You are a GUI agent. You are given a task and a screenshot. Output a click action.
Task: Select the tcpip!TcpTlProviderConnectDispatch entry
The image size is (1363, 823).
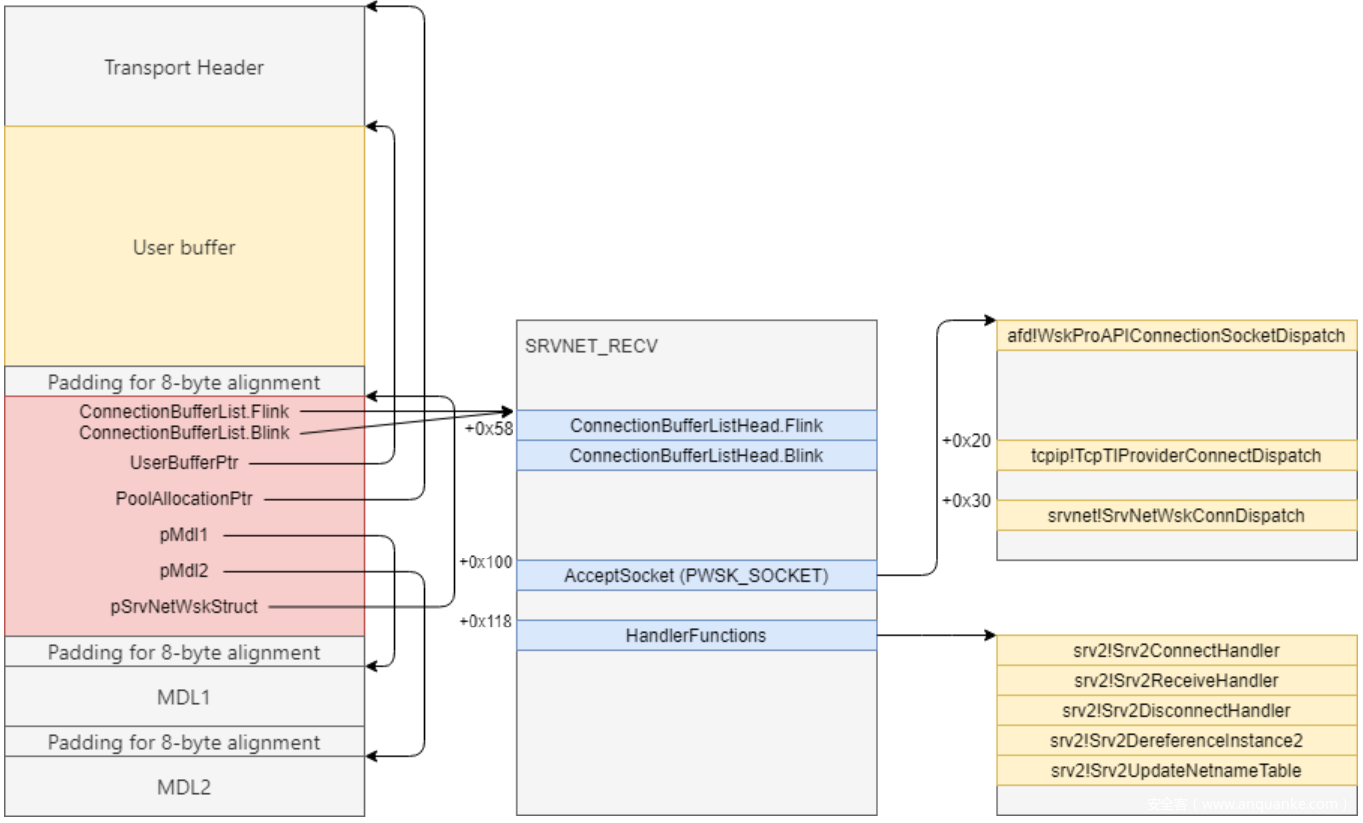pyautogui.click(x=1176, y=455)
